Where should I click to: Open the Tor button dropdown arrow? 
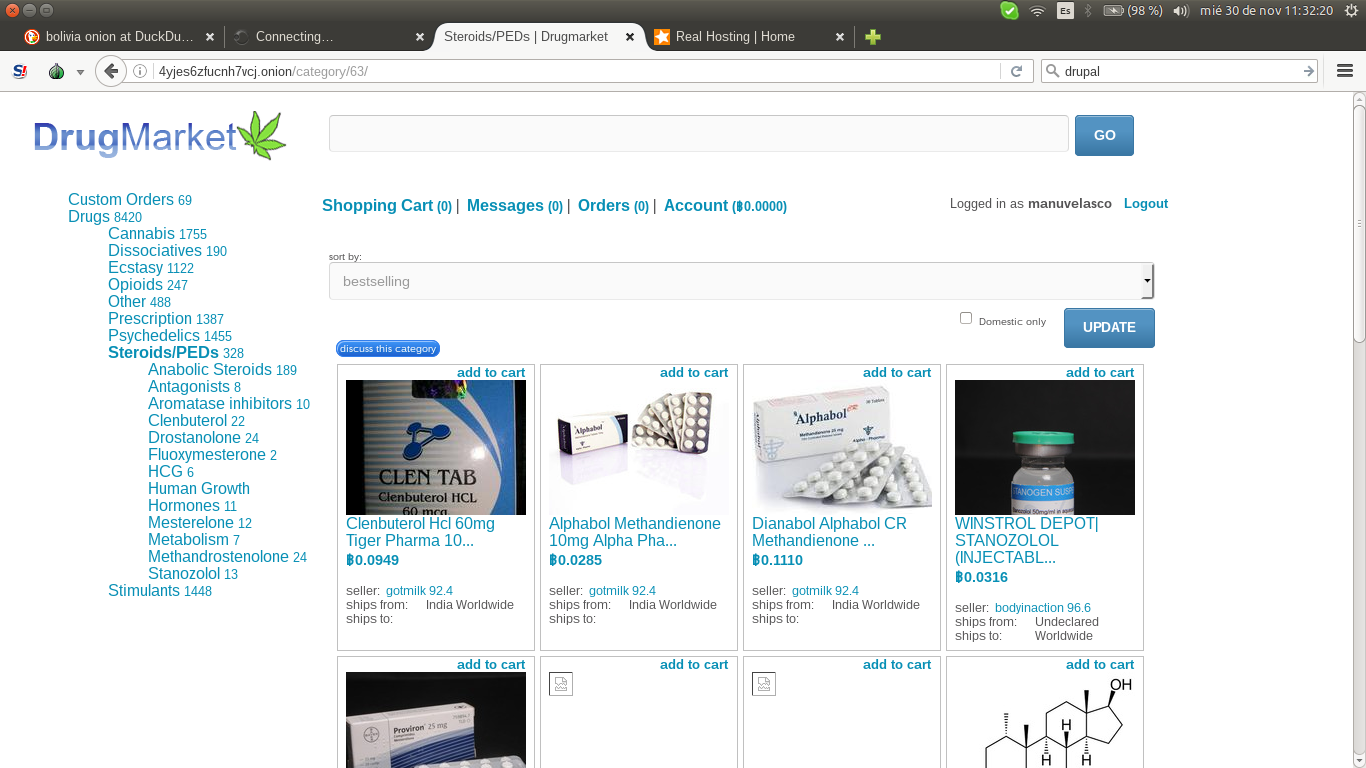[x=80, y=72]
